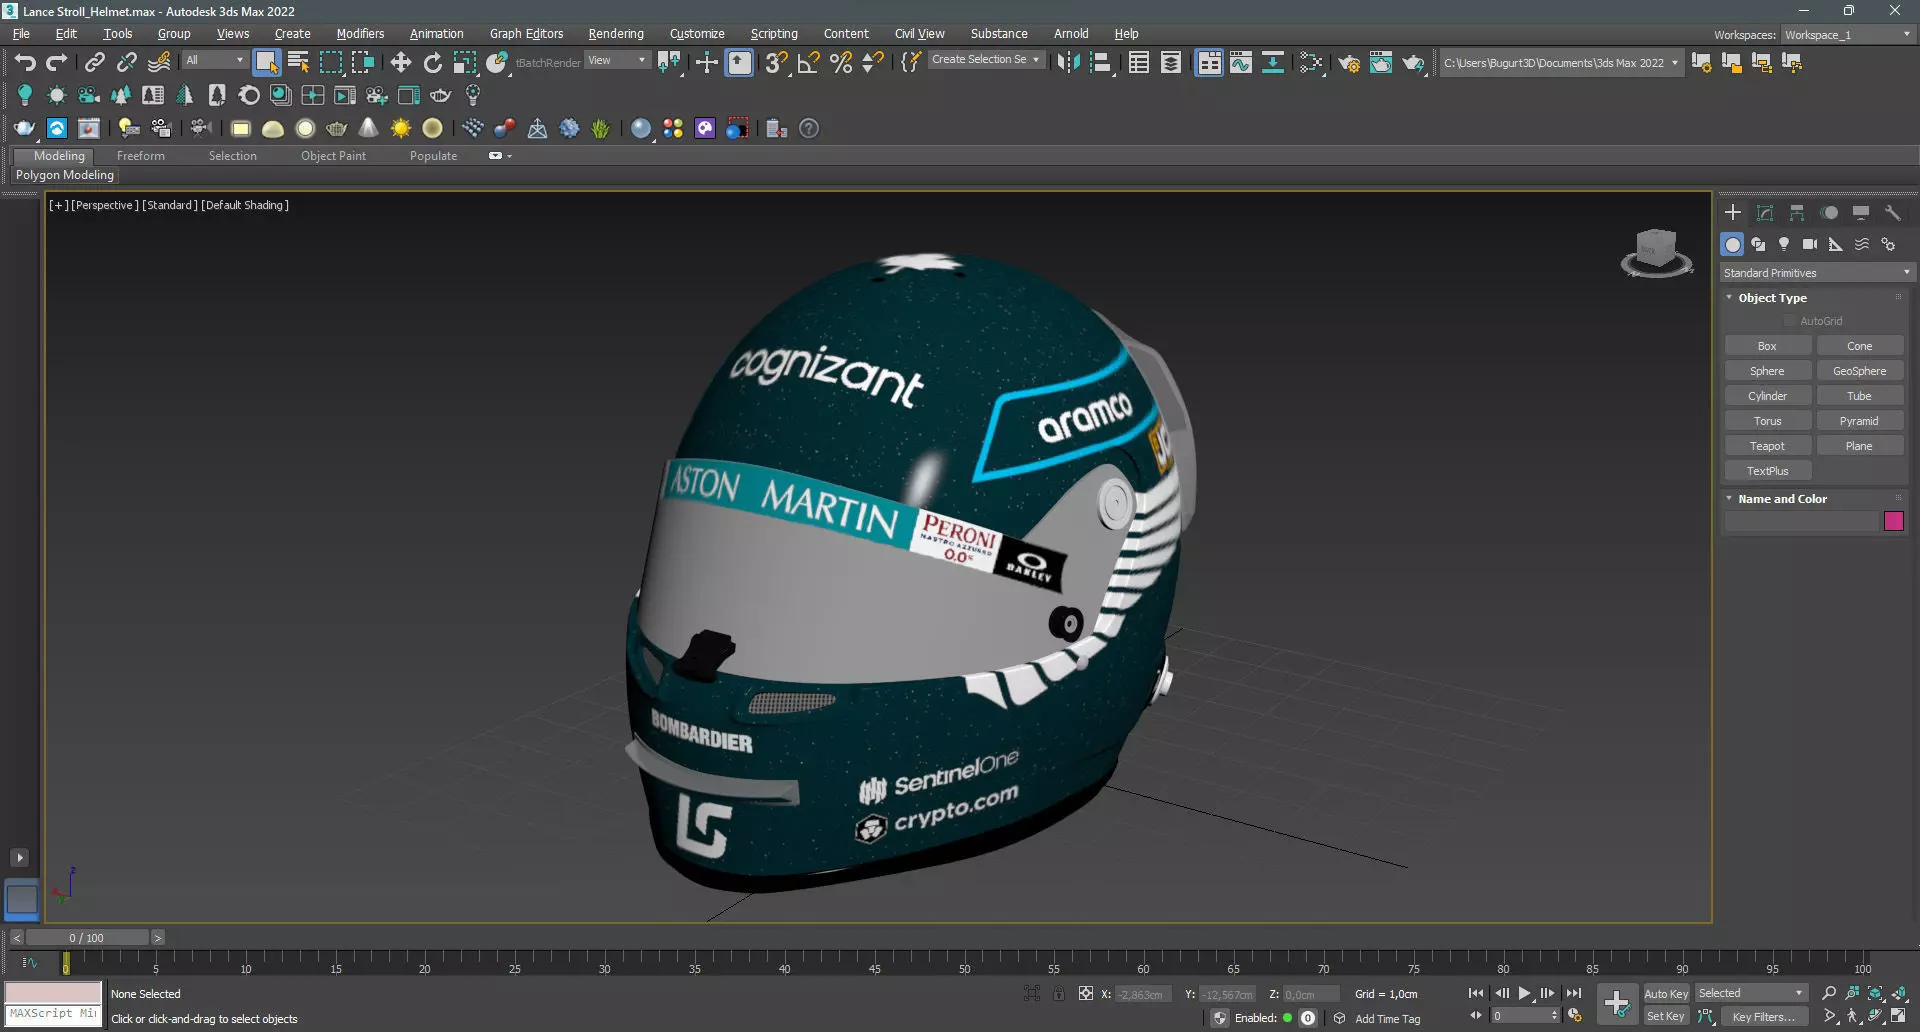The image size is (1920, 1032).
Task: Switch to the Modify panel tab
Action: 1765,213
